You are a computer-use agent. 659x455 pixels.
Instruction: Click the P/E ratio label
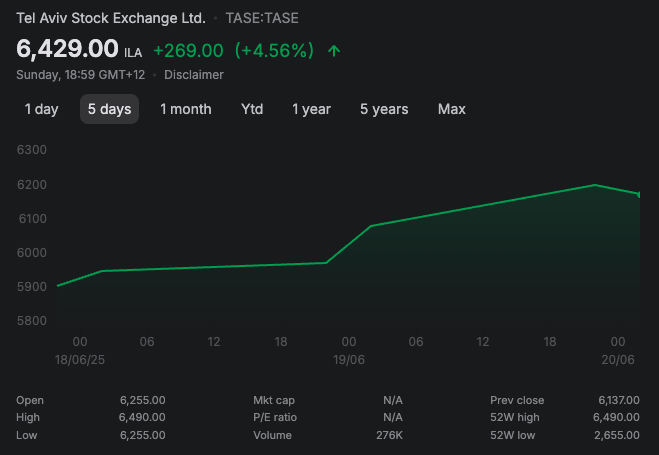point(275,418)
